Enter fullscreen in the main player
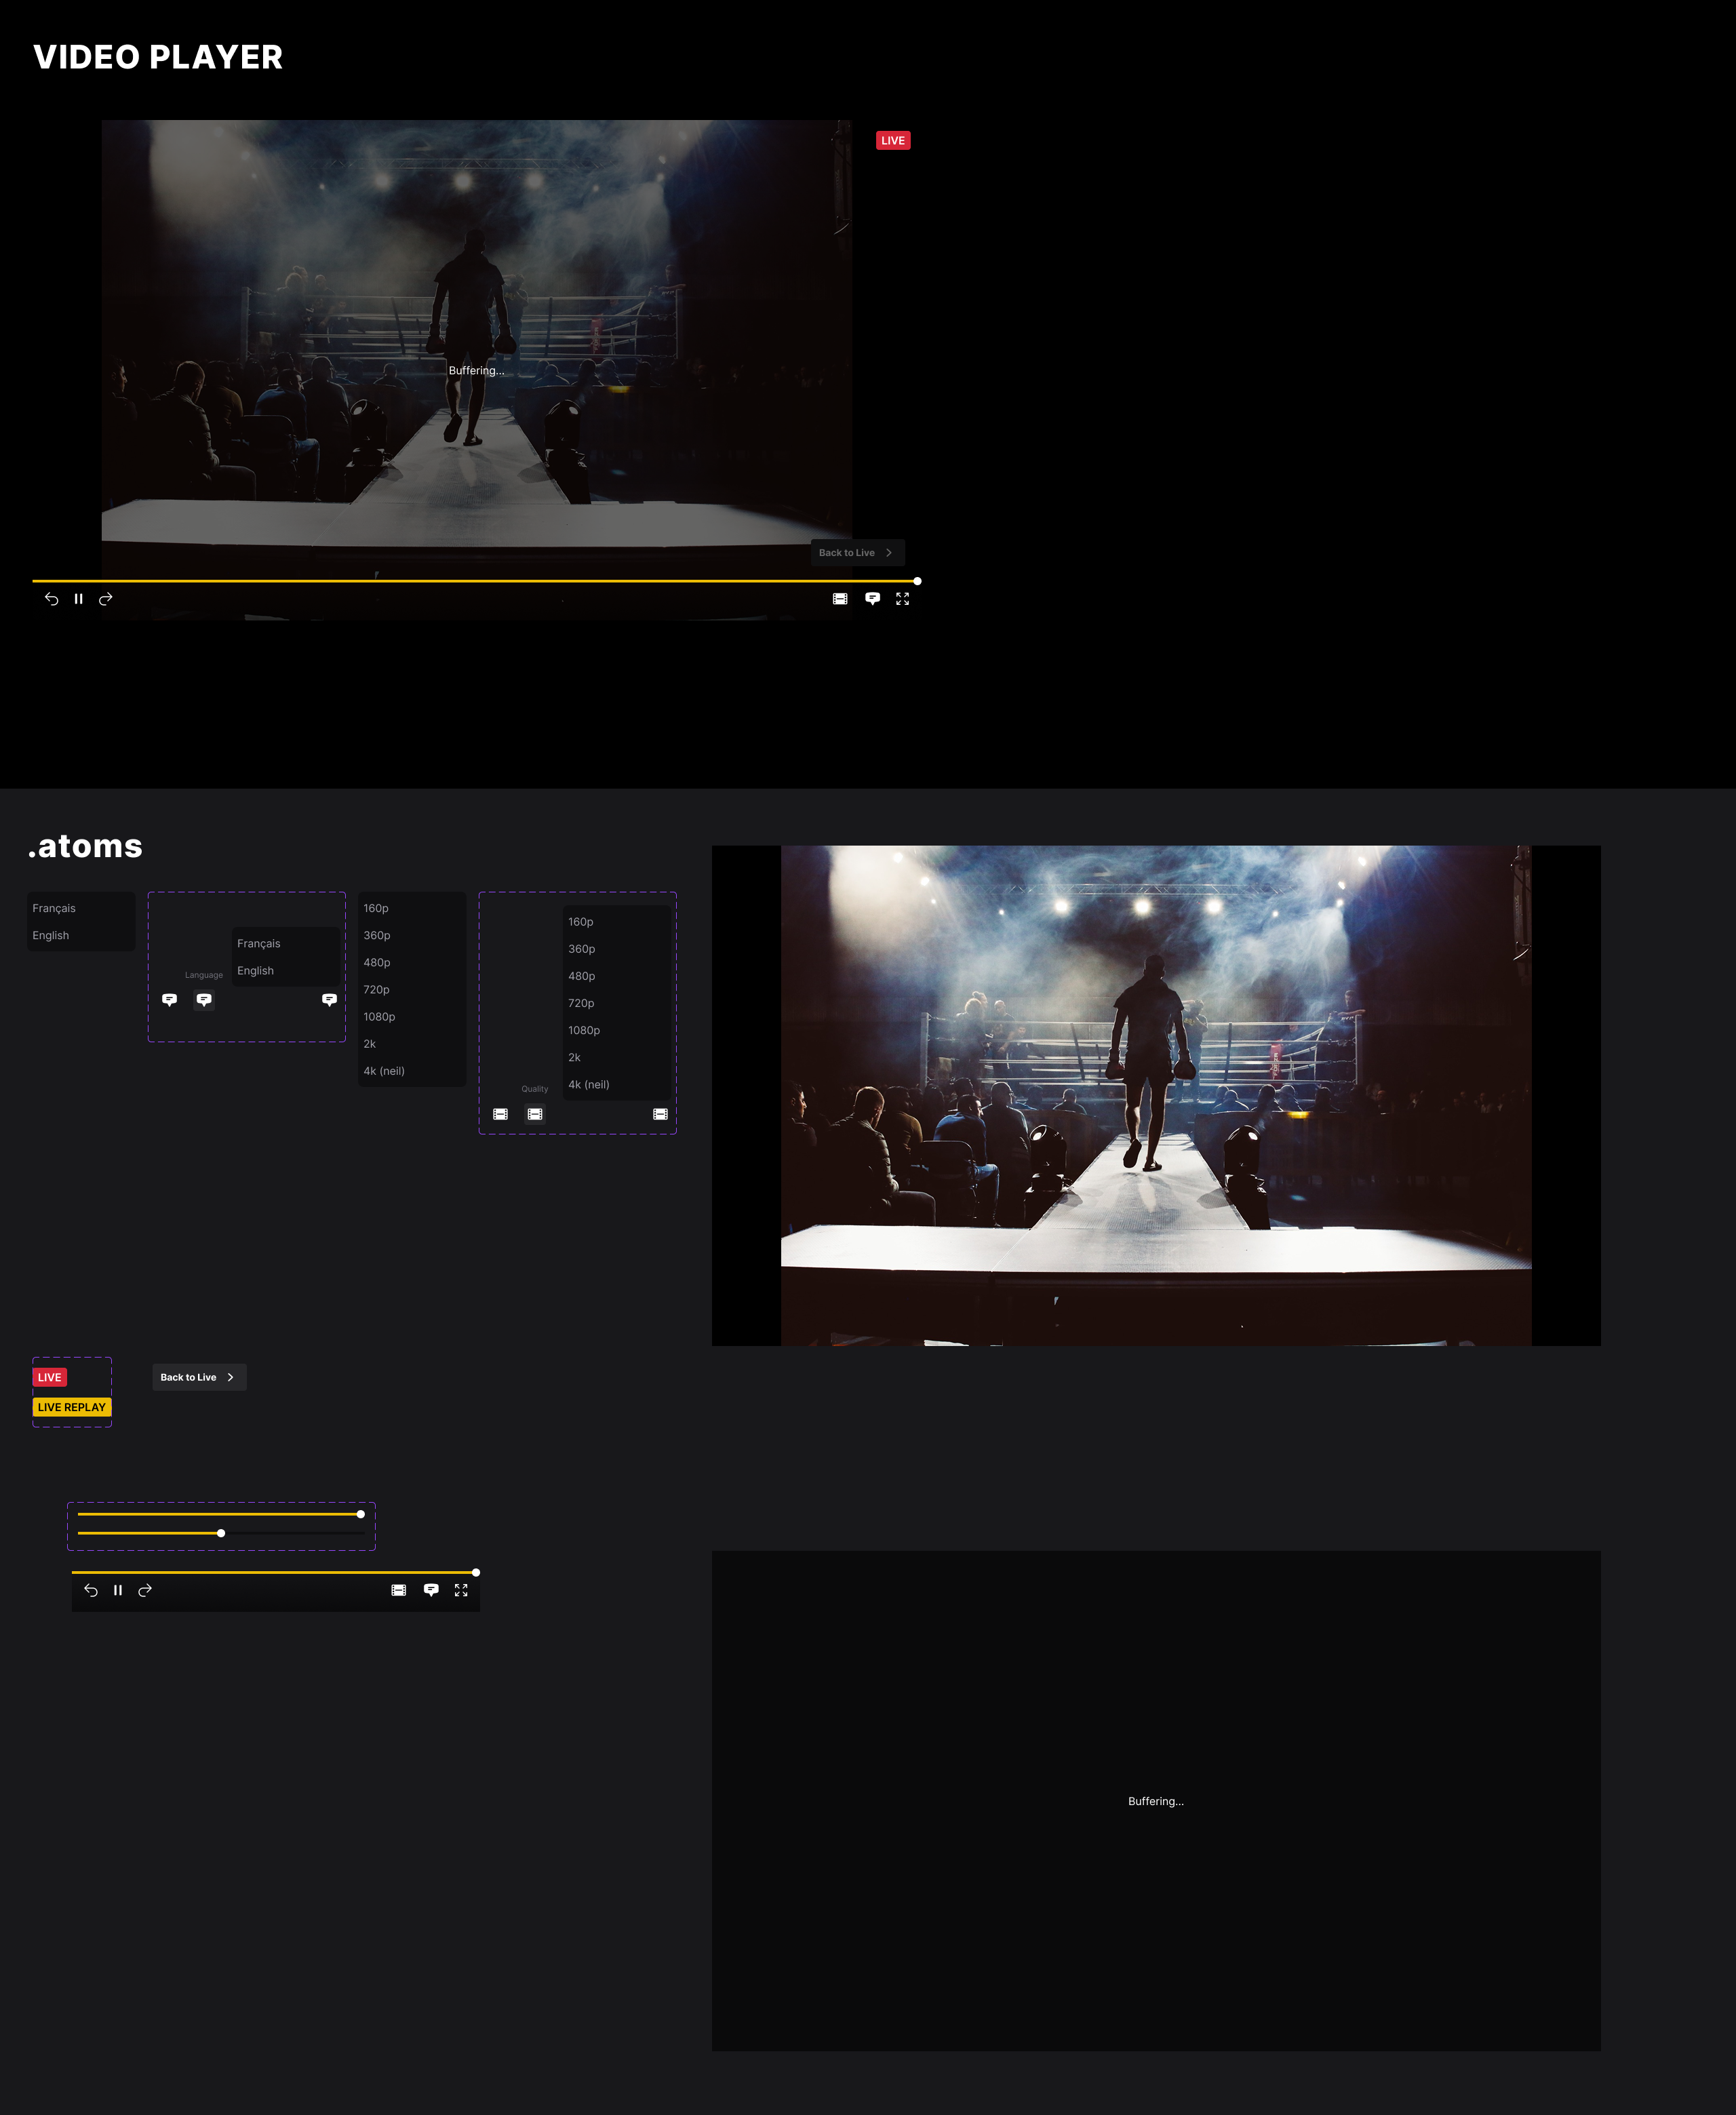The image size is (1736, 2115). point(902,599)
